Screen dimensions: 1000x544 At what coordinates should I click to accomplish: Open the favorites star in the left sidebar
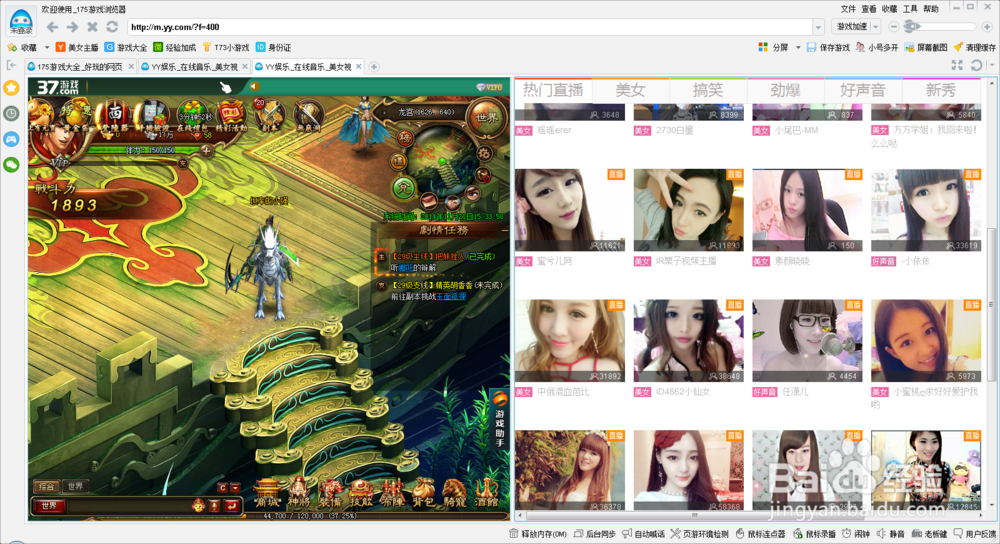tap(11, 88)
